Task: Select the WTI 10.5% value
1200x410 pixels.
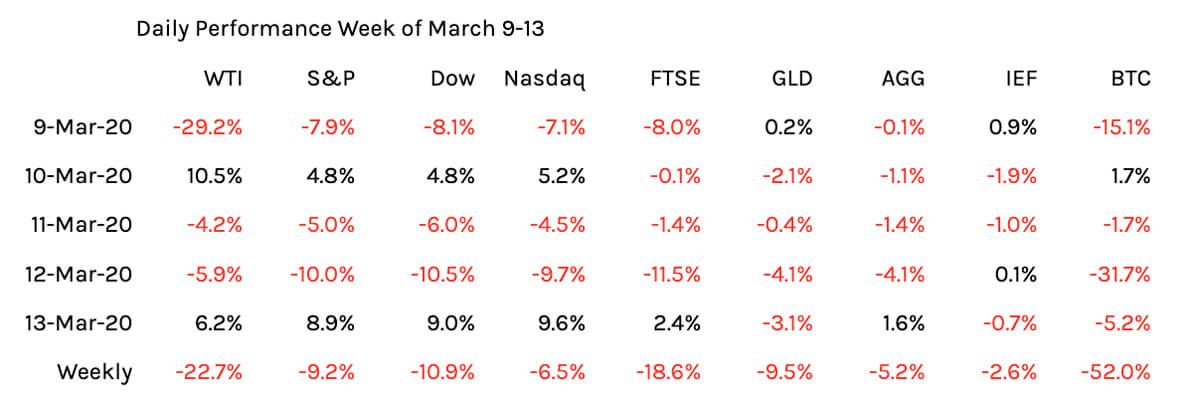Action: click(x=215, y=177)
